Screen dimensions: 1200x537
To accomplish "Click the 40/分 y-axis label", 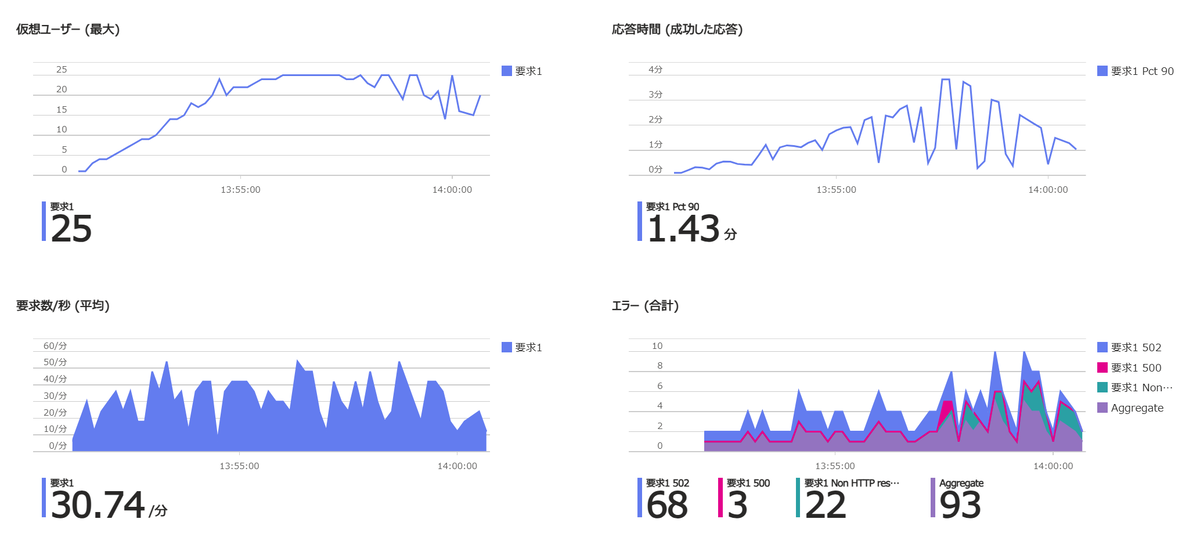I will 54,379.
